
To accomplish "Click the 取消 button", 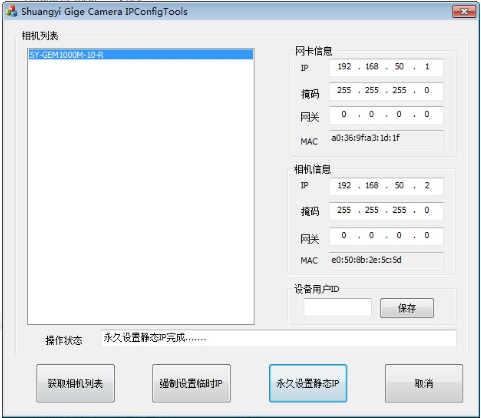I will point(424,383).
